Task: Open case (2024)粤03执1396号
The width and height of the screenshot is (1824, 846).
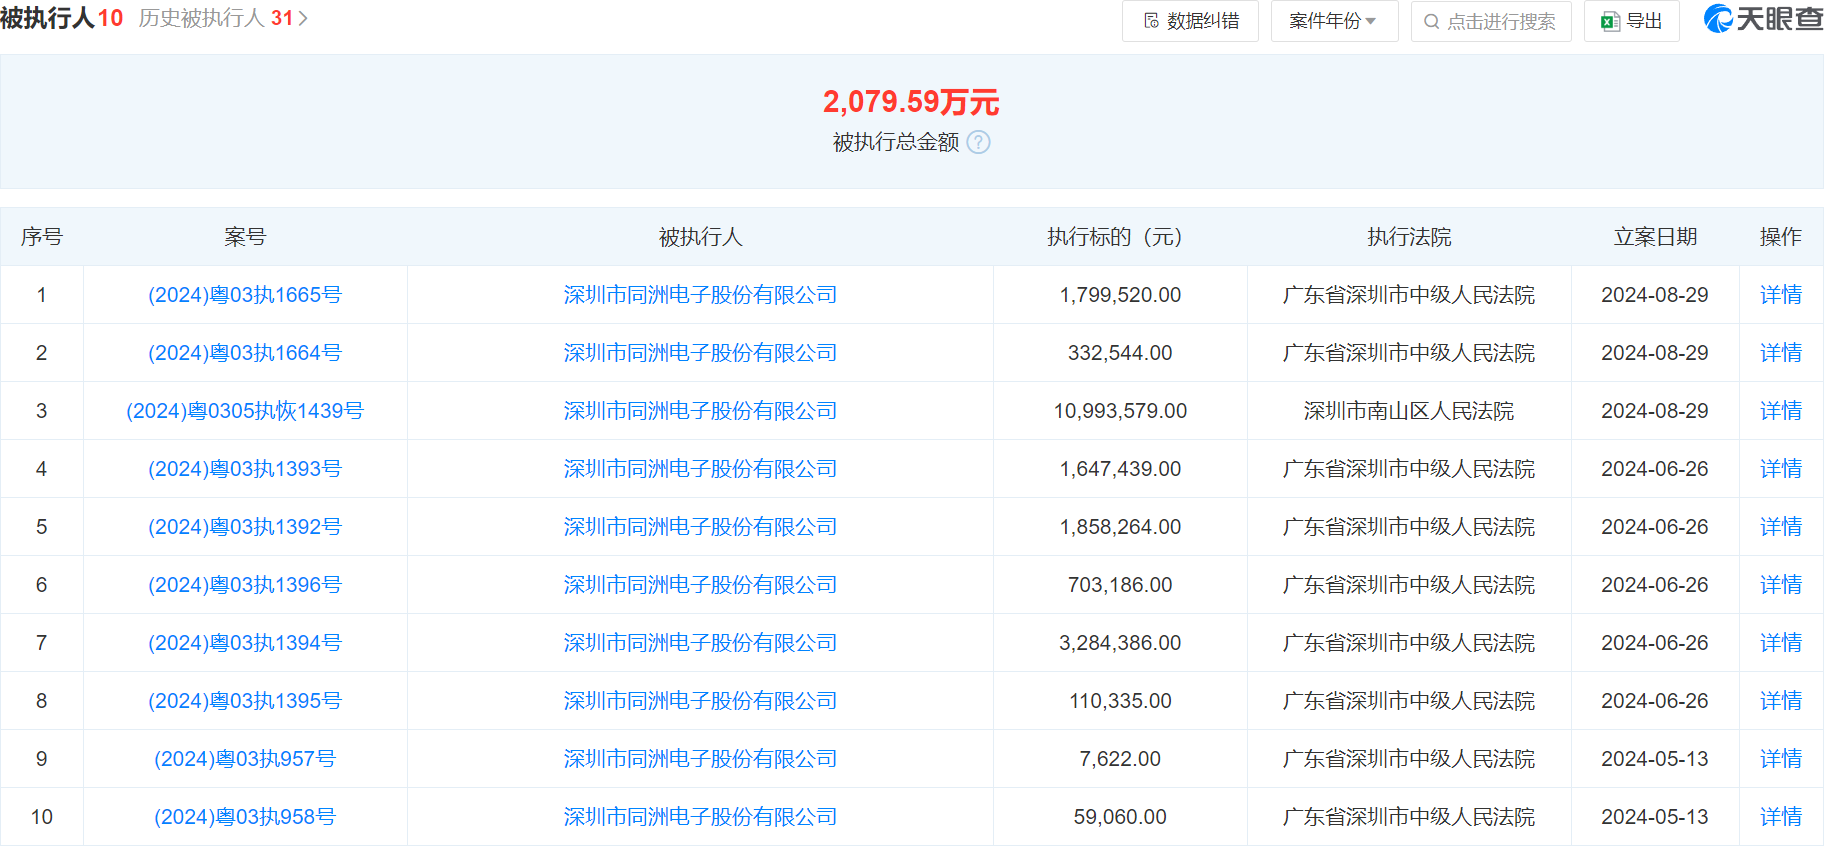Action: [x=245, y=585]
